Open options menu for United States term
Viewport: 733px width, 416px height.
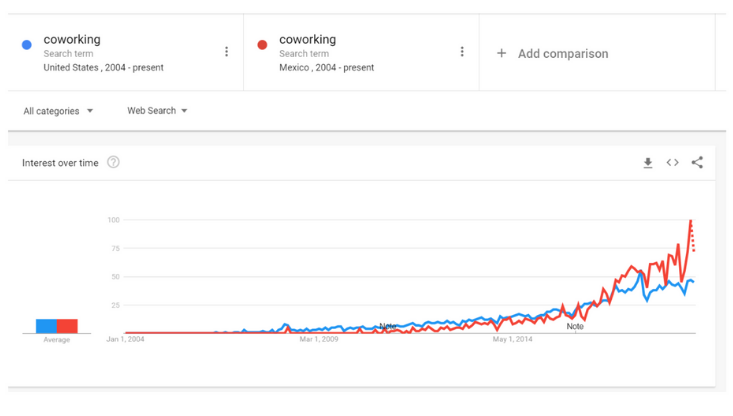(227, 52)
